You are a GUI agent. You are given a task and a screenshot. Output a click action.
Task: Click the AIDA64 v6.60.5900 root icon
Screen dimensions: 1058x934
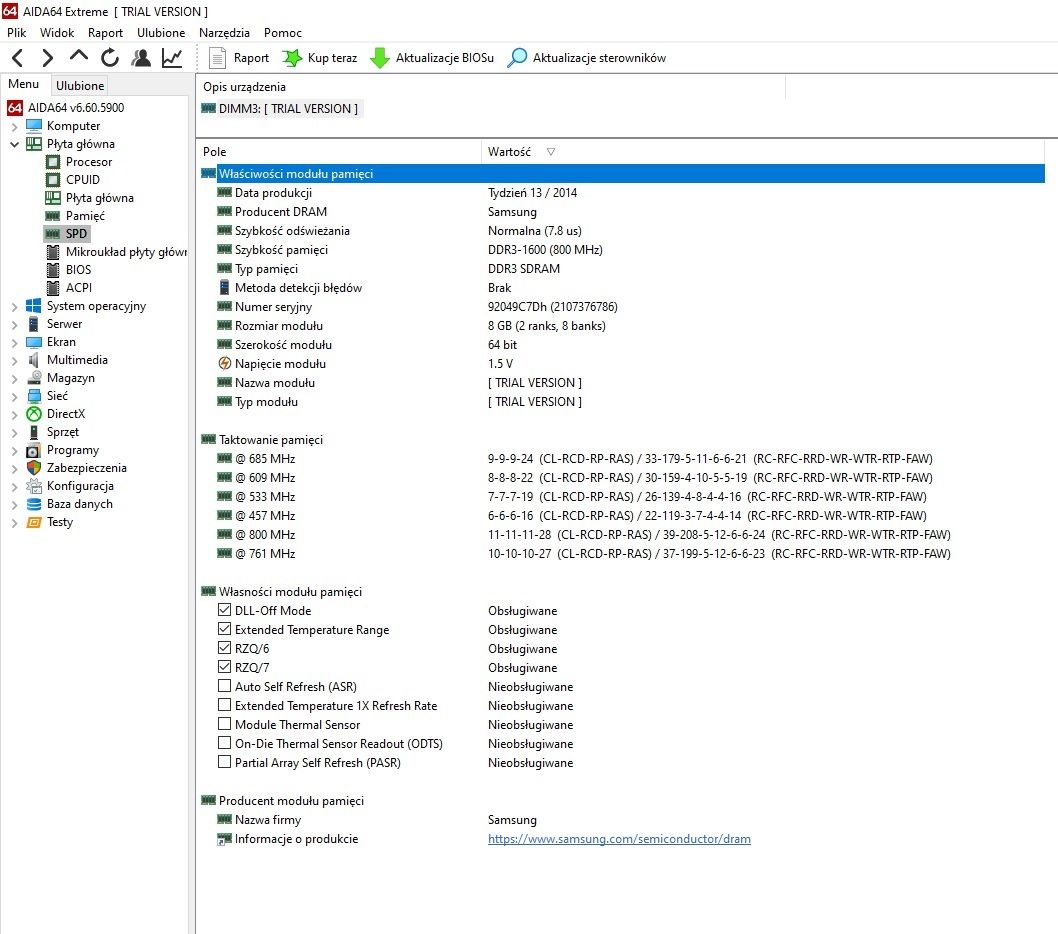coord(15,107)
